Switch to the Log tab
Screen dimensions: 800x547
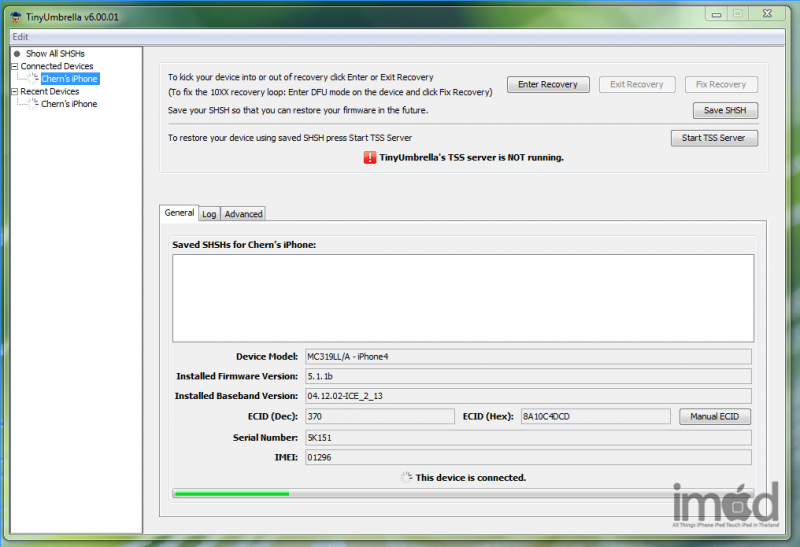[x=209, y=213]
